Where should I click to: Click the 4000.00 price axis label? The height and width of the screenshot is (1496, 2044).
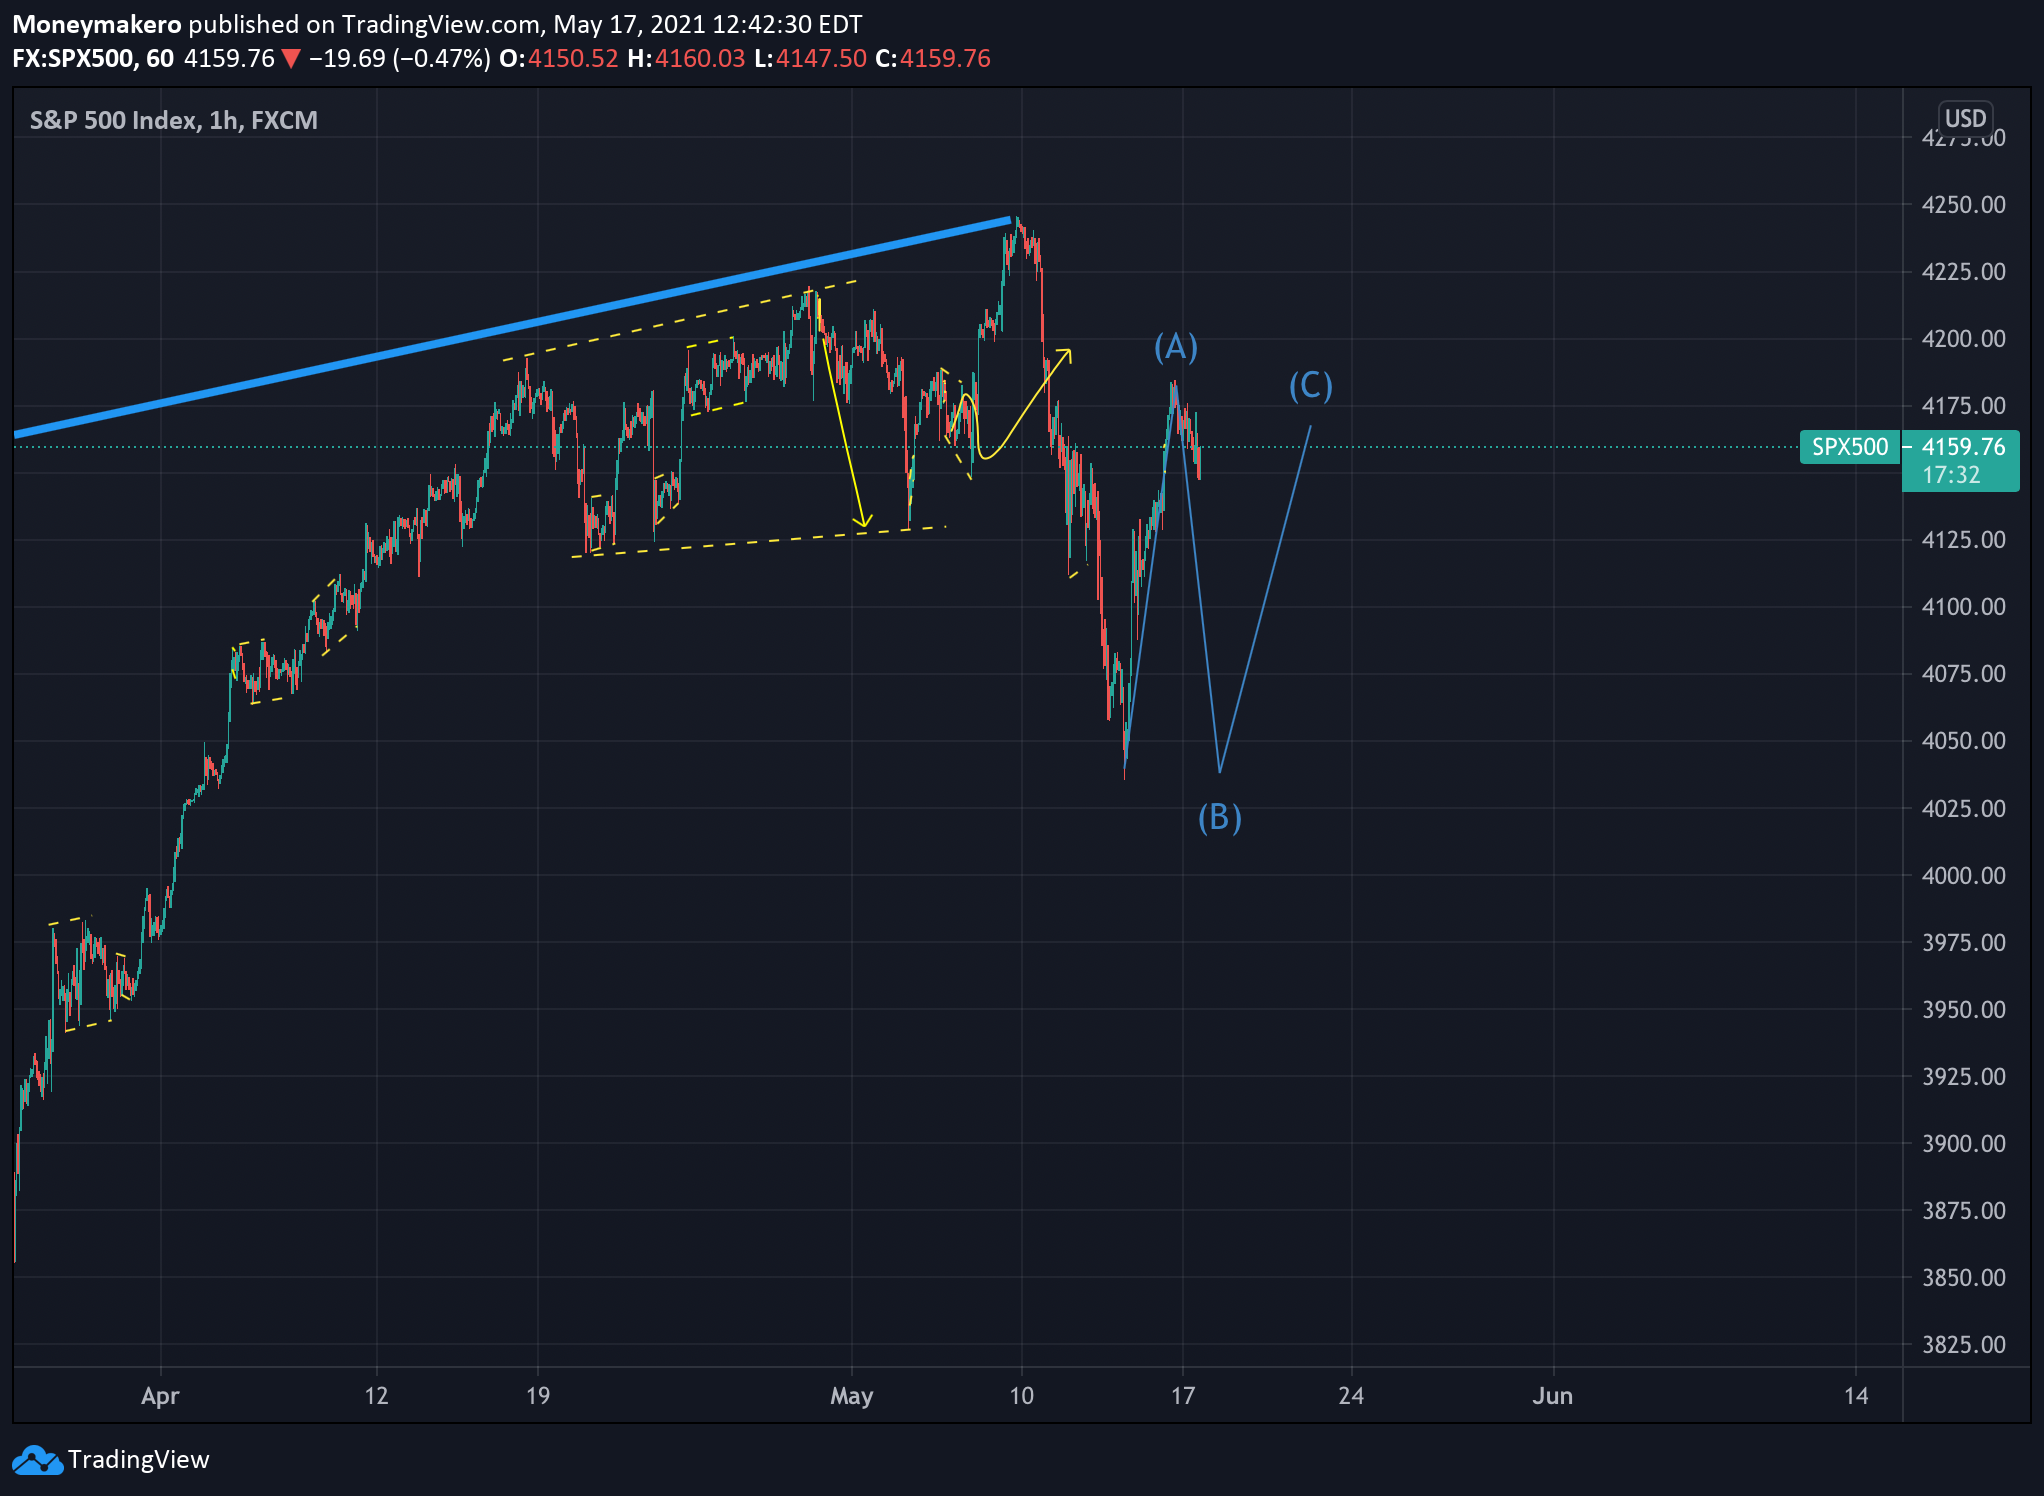coord(1963,876)
